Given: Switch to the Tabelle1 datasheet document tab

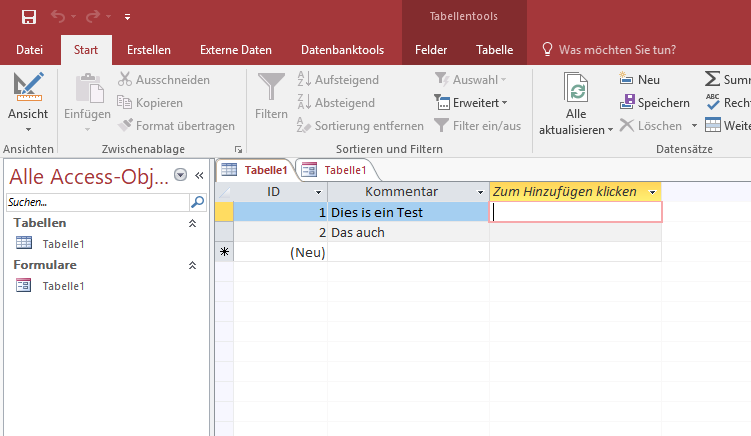Looking at the screenshot, I should point(255,170).
